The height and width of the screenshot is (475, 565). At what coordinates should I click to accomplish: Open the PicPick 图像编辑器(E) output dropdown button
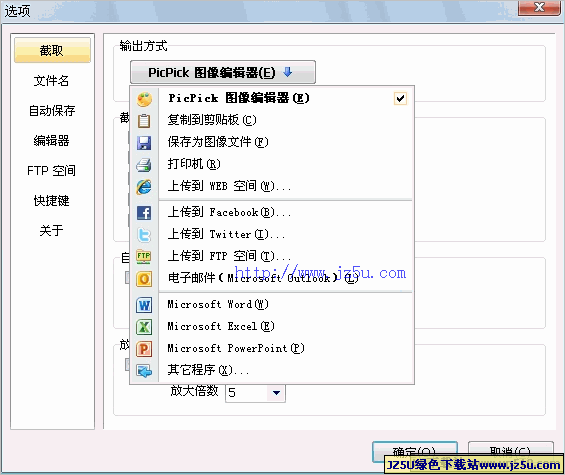click(223, 72)
